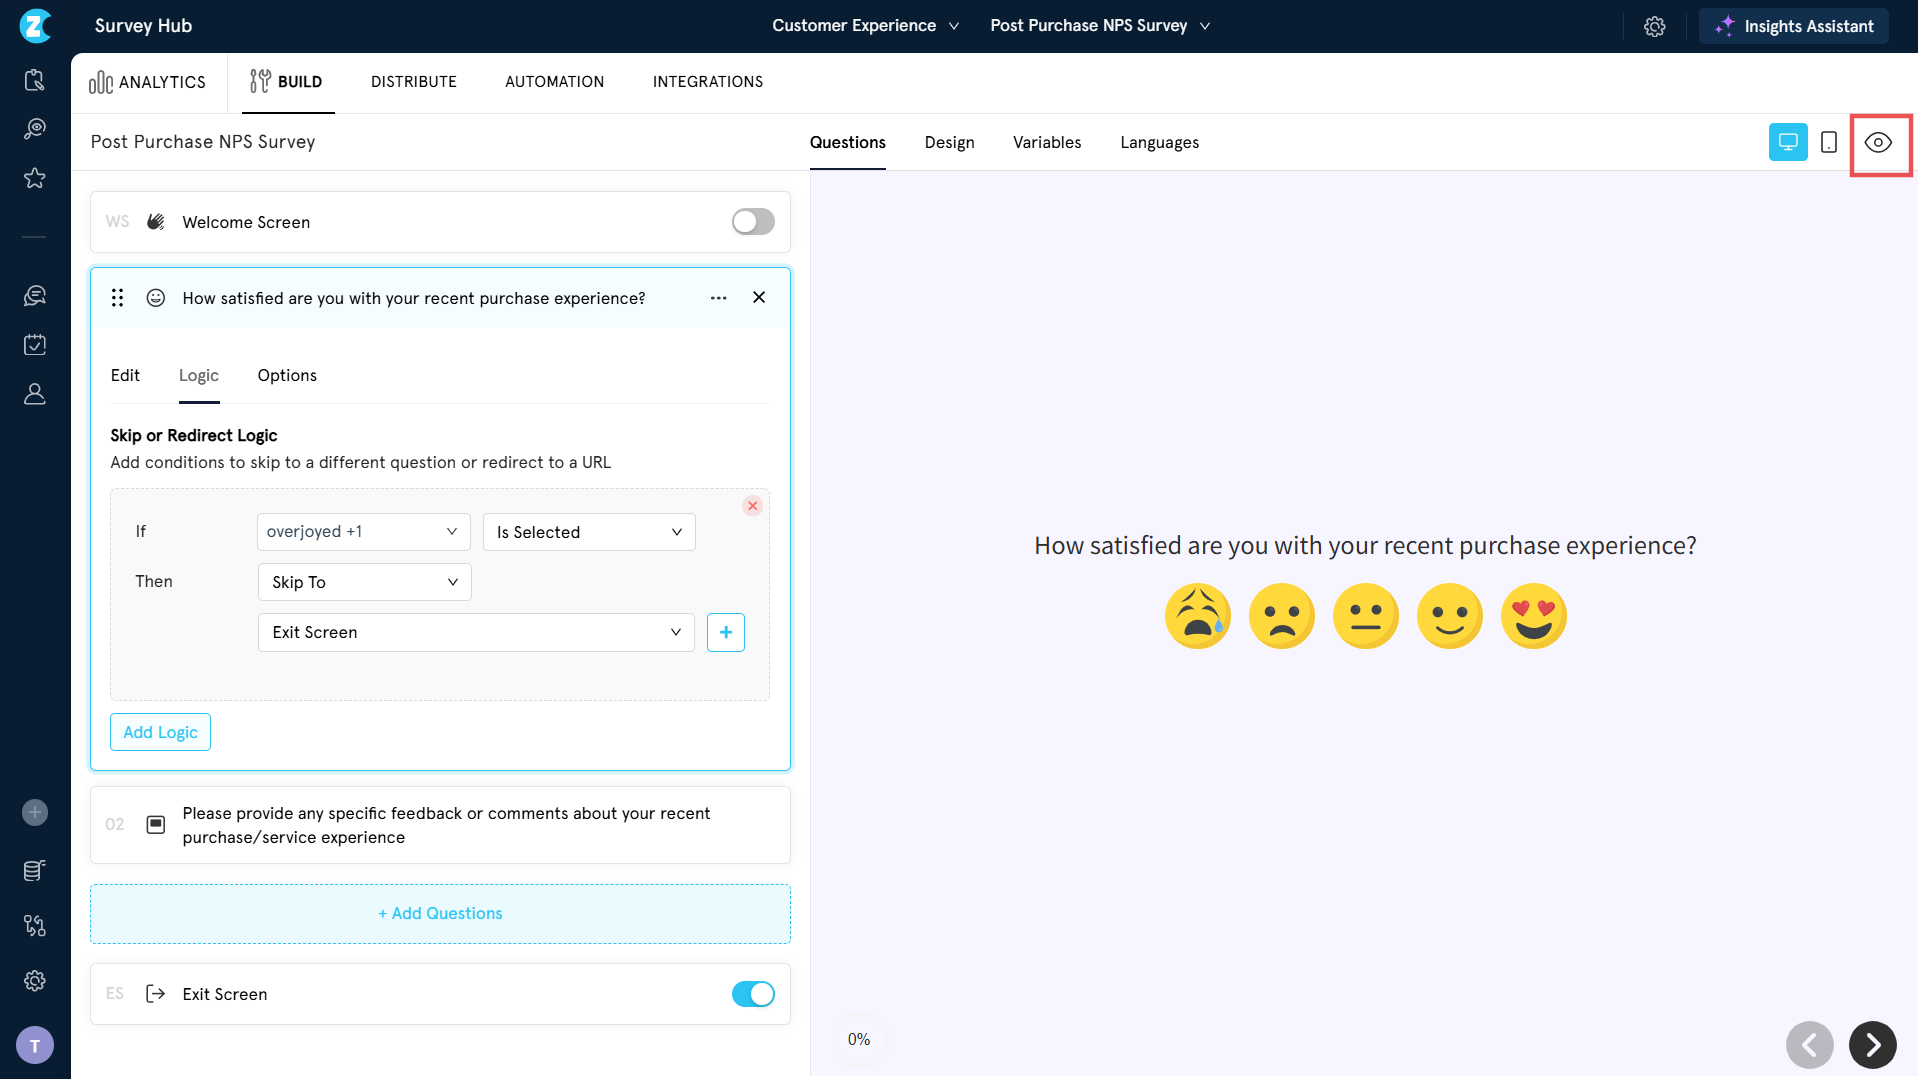This screenshot has height=1079, width=1918.
Task: Select desktop preview mode icon
Action: (1787, 142)
